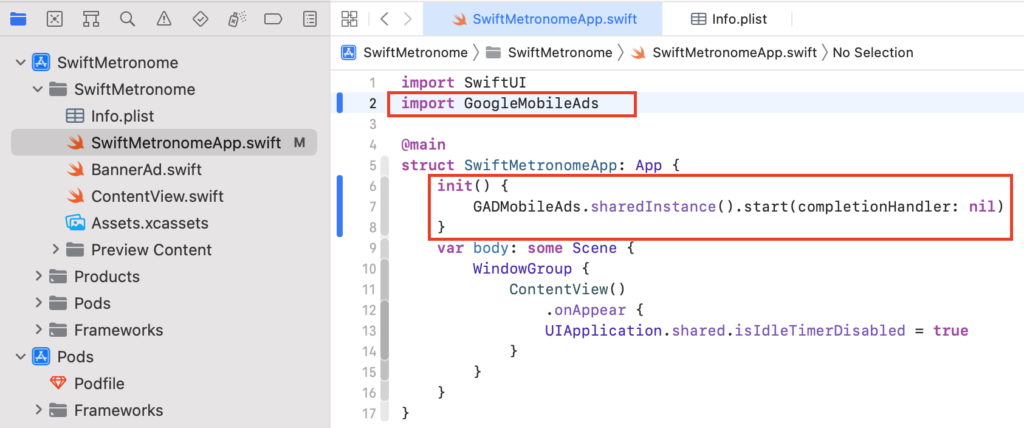Image resolution: width=1024 pixels, height=428 pixels.
Task: Expand Frameworks folder under Pods project
Action: pos(39,410)
